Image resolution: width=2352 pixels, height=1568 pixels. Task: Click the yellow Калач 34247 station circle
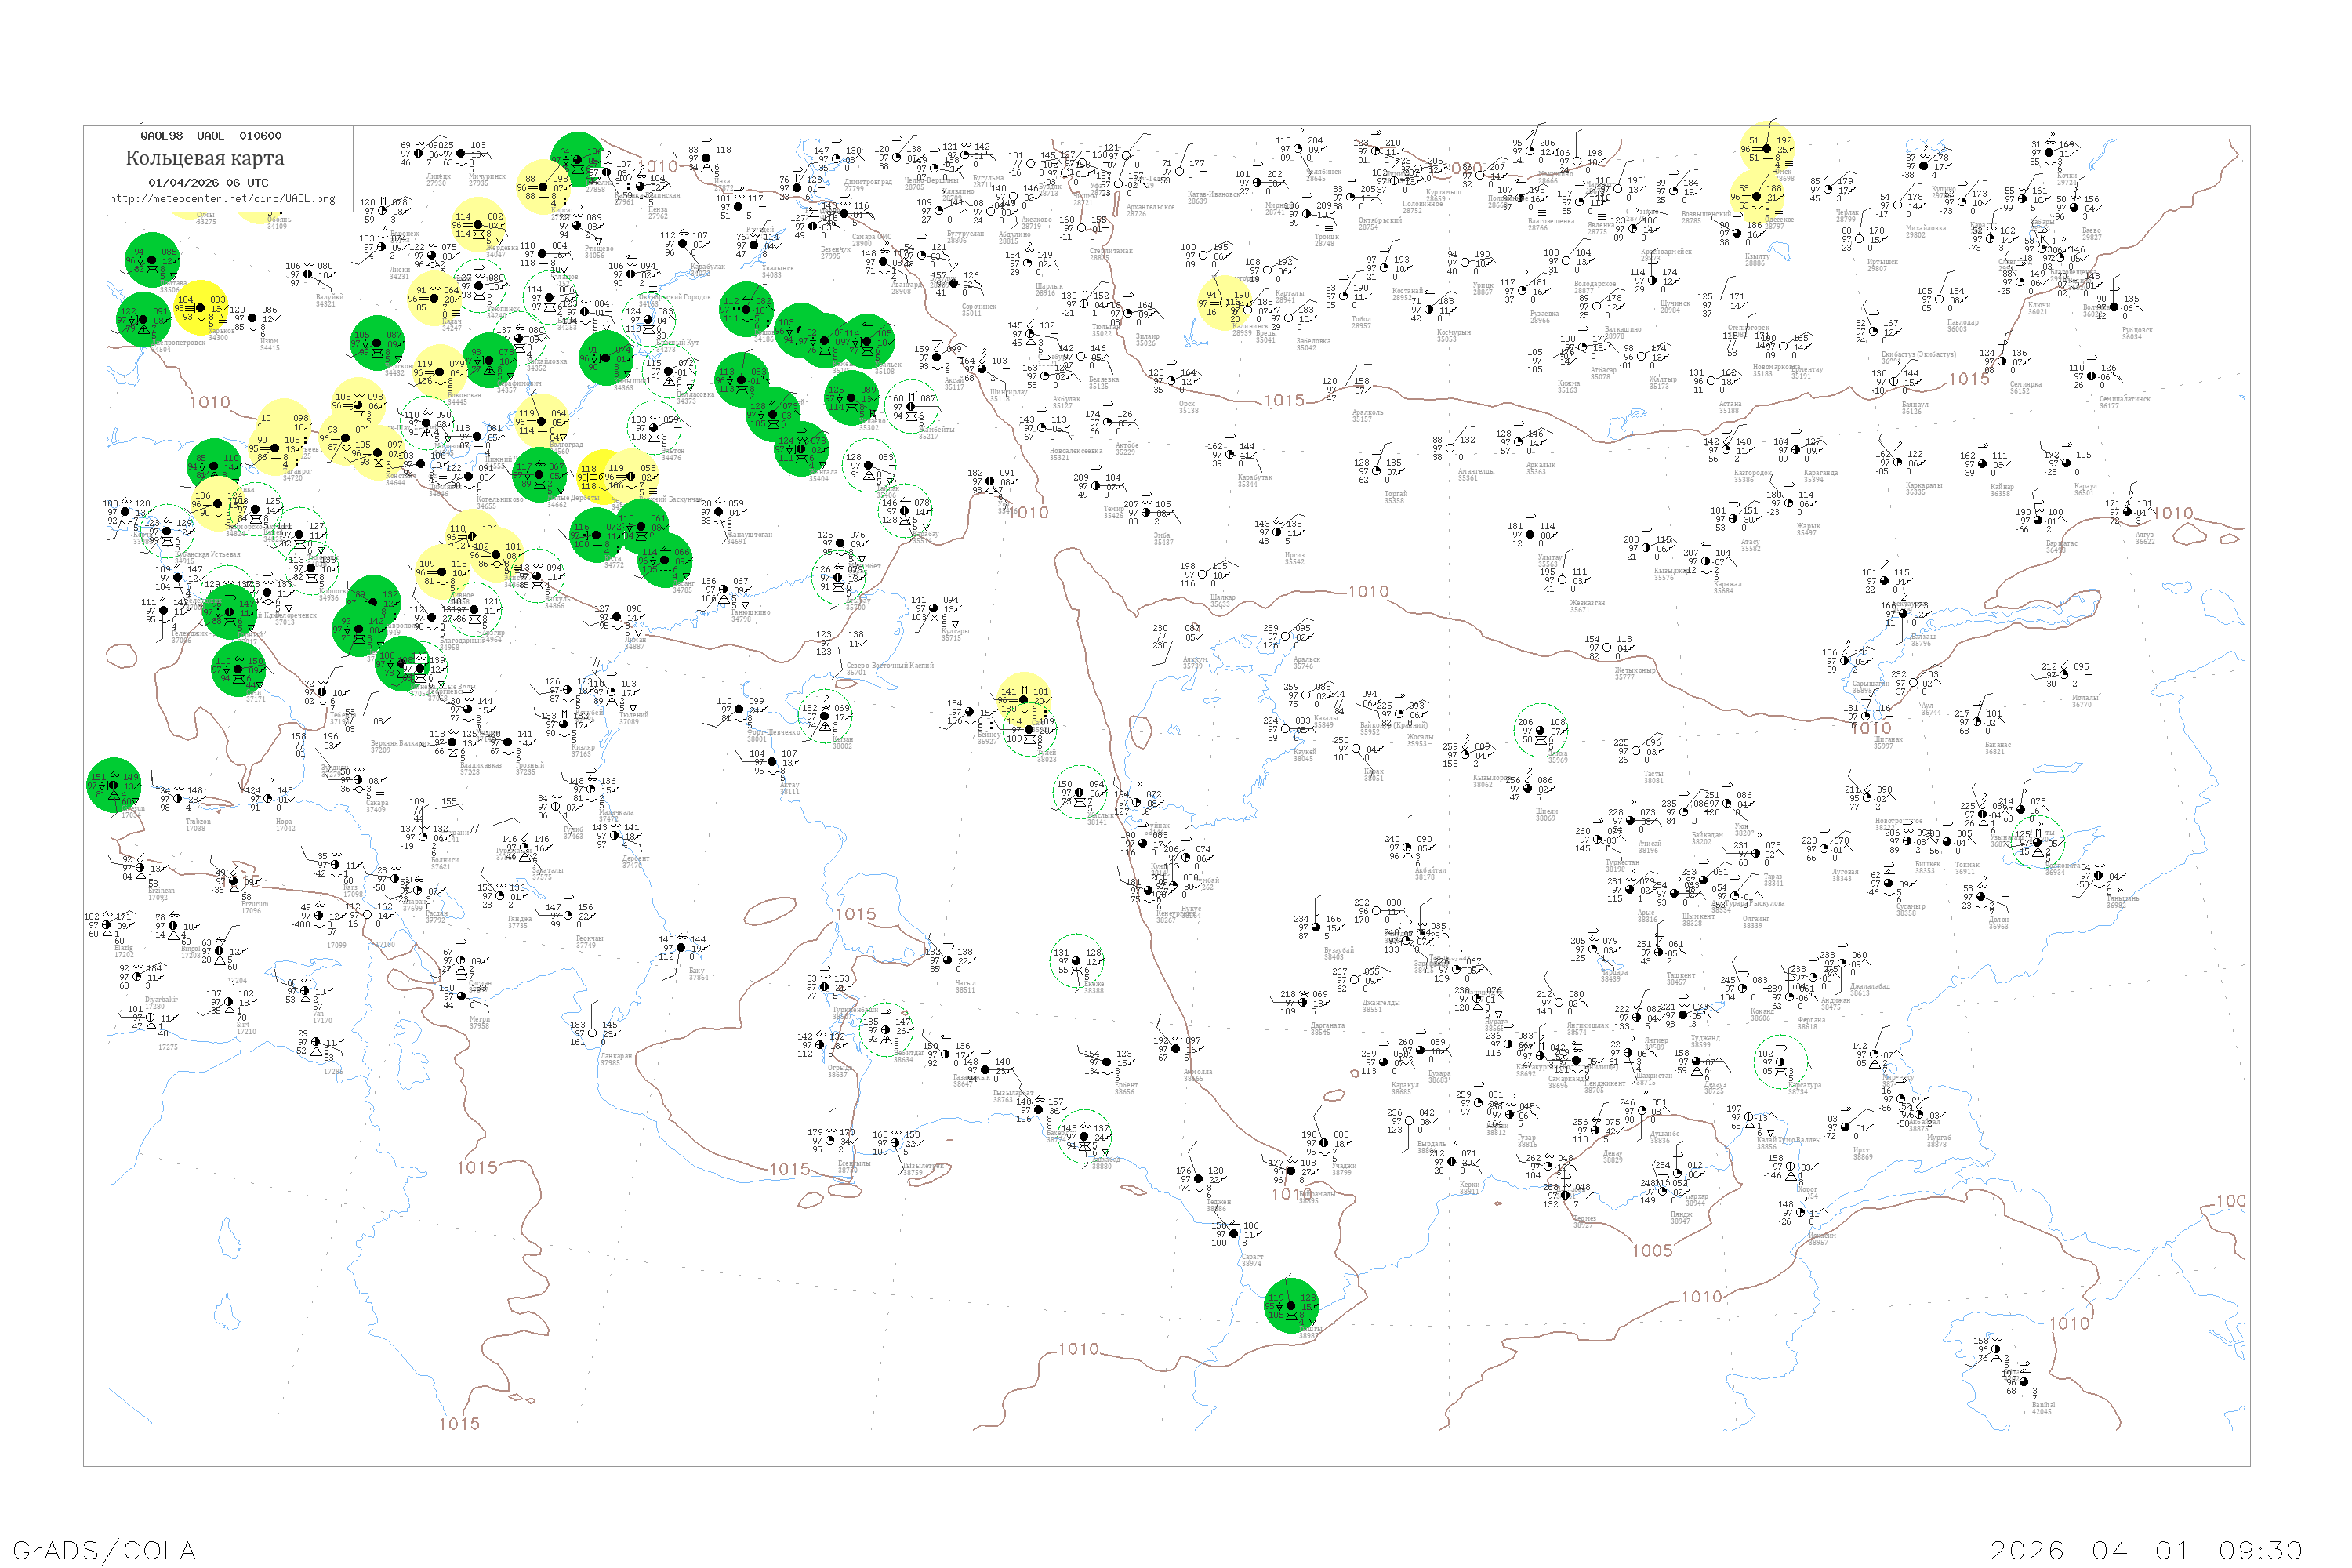pyautogui.click(x=435, y=298)
